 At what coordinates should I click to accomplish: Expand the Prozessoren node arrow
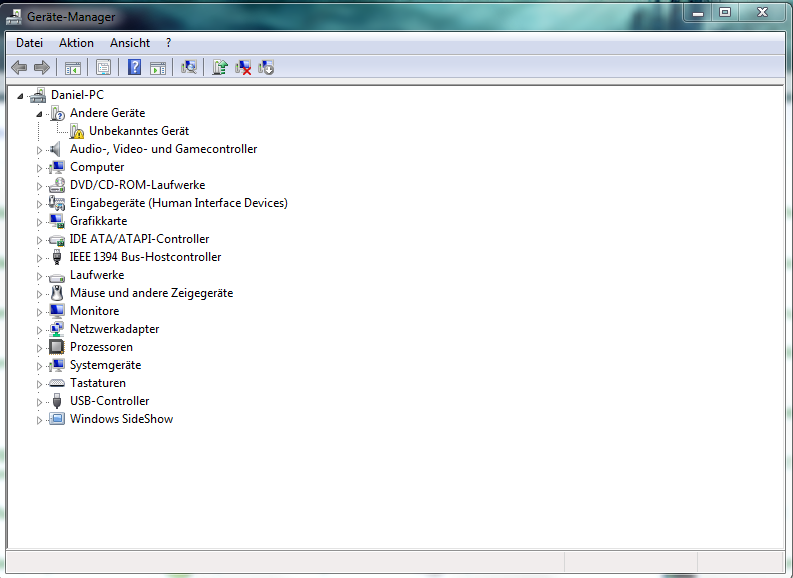(39, 348)
